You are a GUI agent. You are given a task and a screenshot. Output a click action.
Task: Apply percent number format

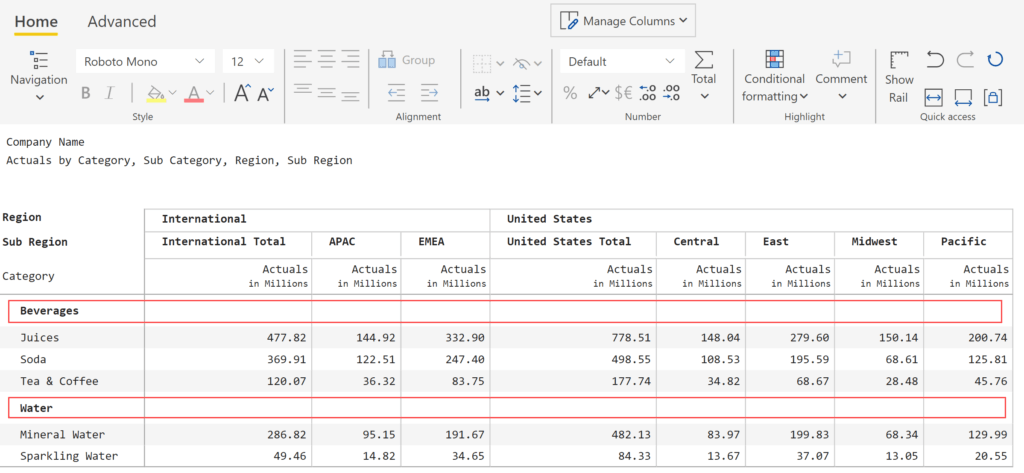pos(570,93)
